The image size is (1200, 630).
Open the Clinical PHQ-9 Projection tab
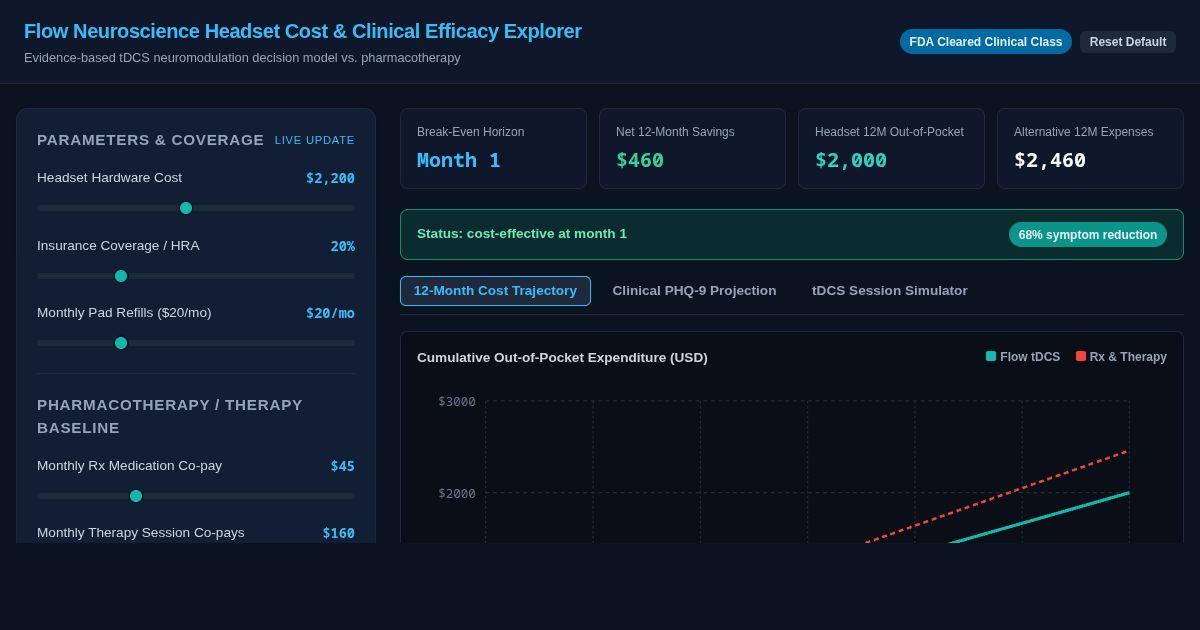(x=694, y=291)
